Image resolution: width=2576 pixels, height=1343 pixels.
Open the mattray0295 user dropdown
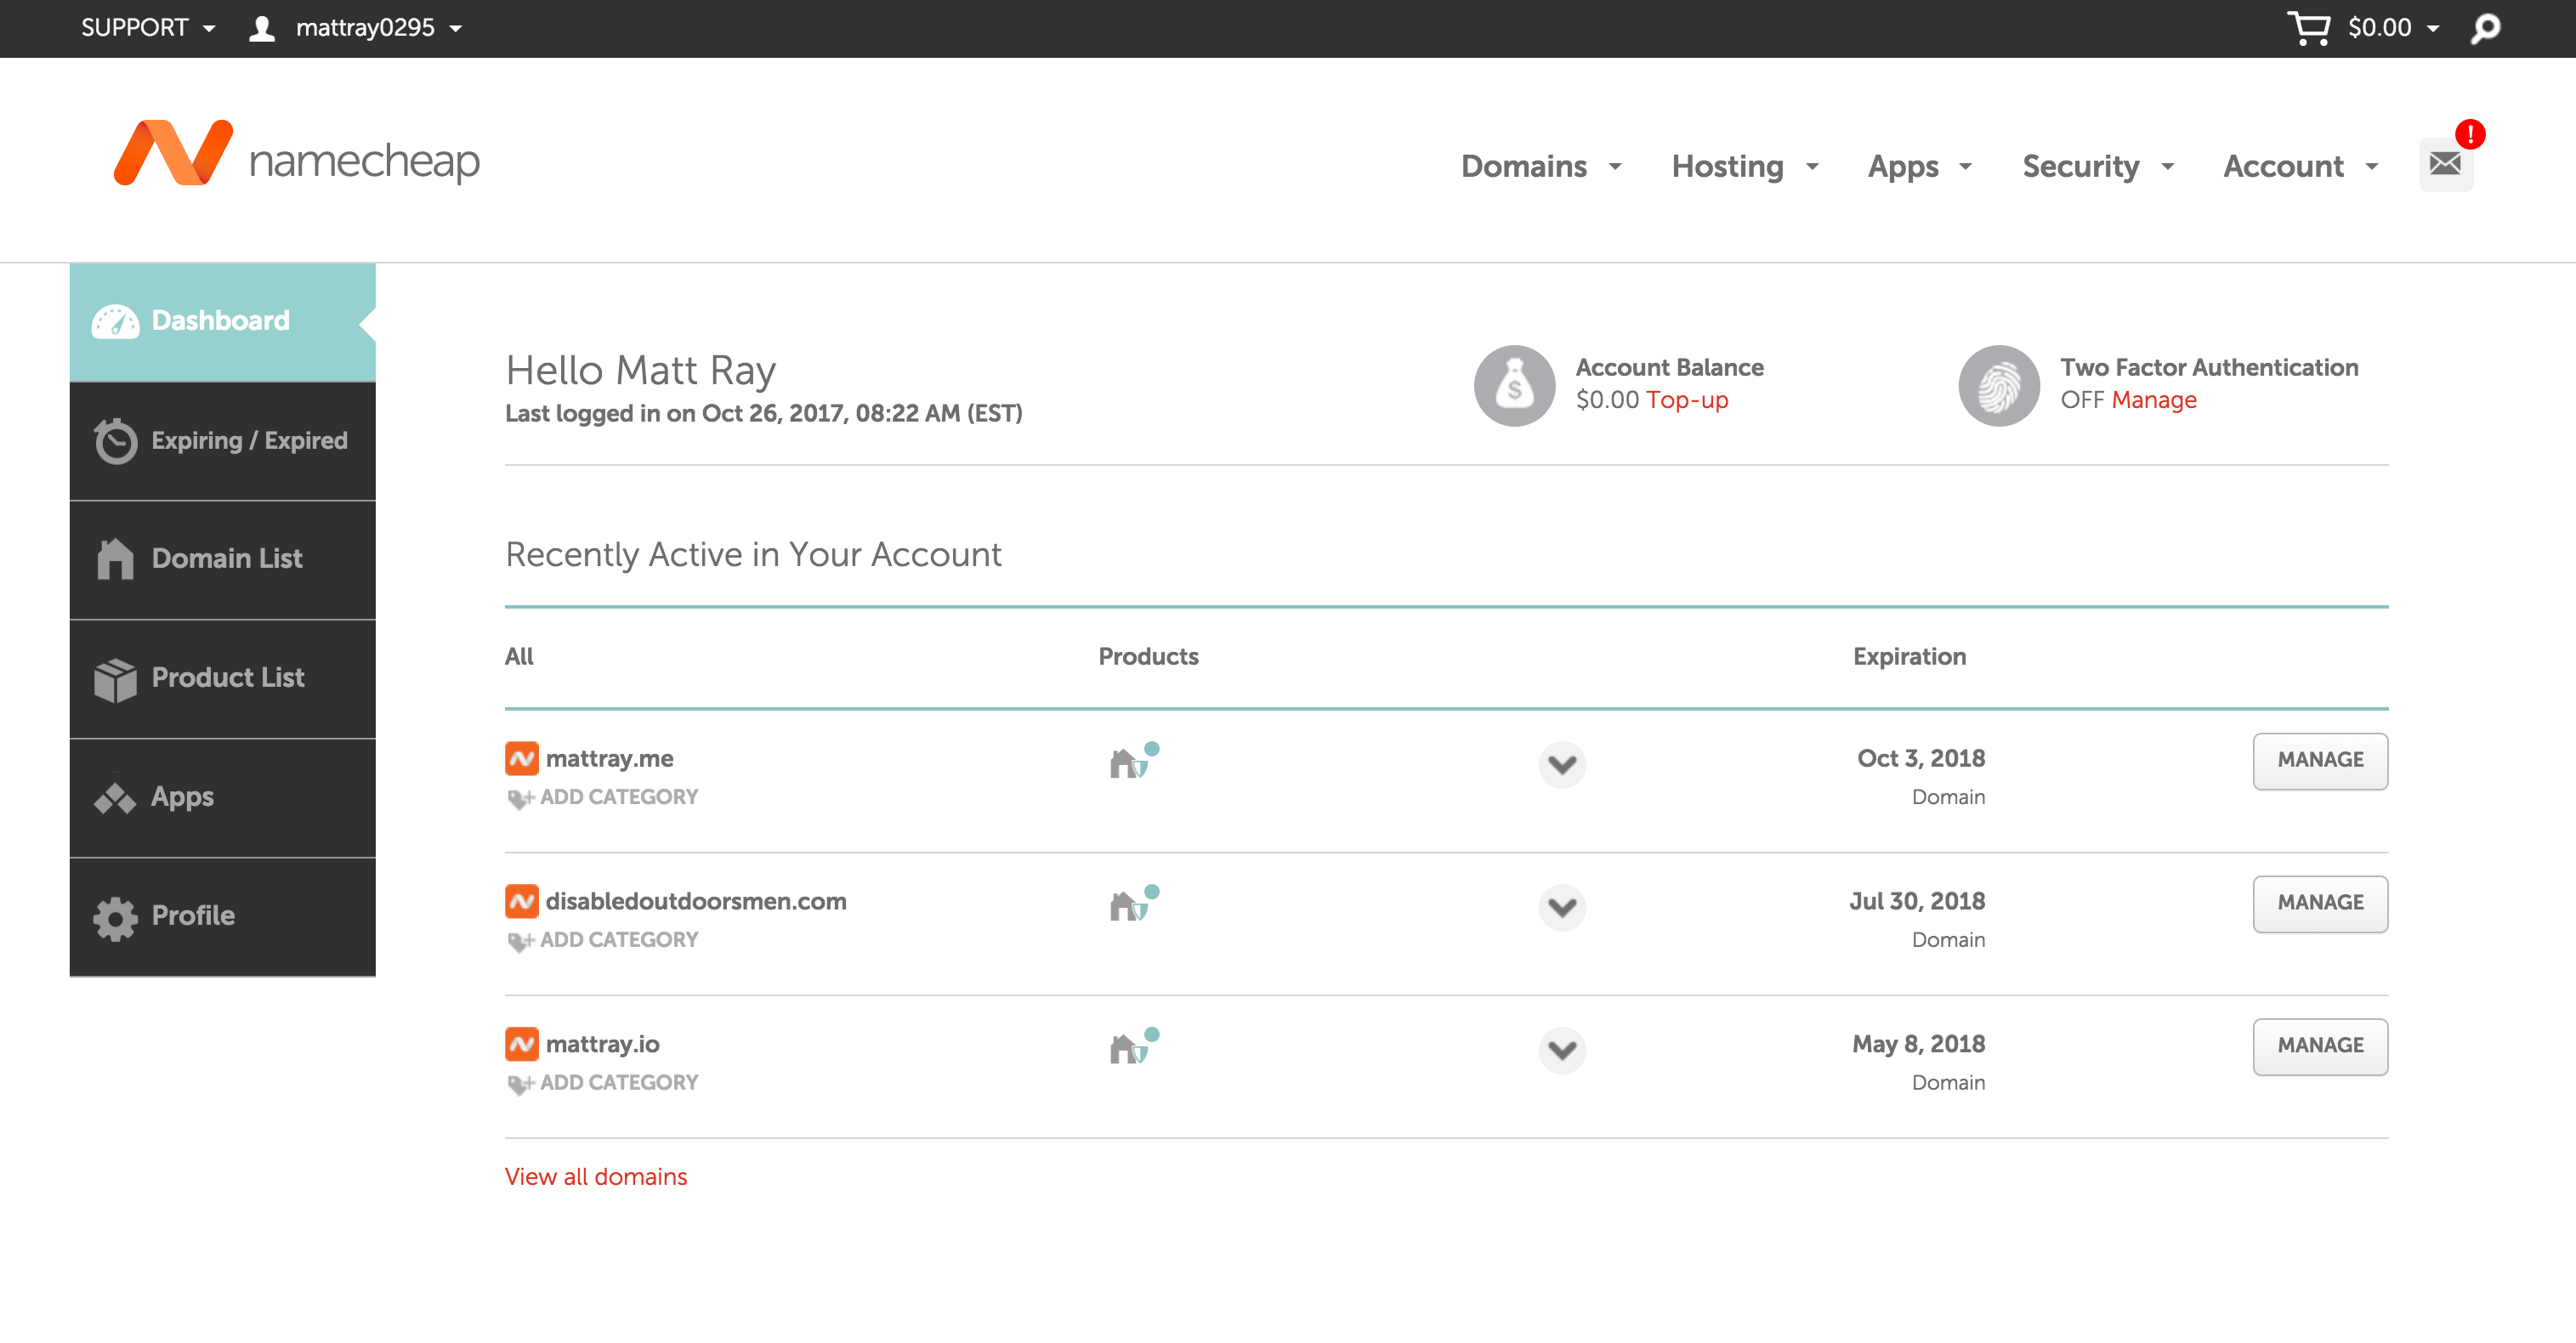point(379,28)
